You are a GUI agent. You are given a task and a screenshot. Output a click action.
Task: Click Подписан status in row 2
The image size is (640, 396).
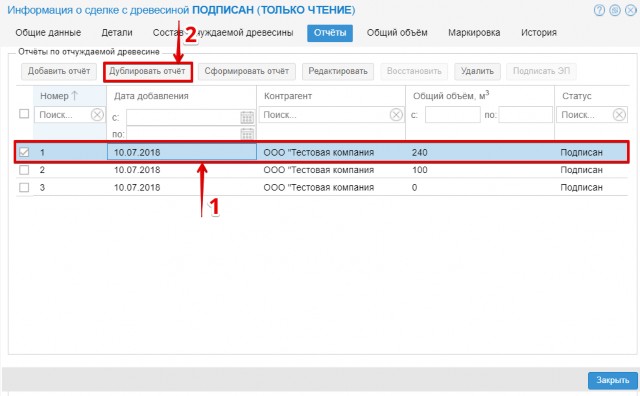[x=581, y=170]
